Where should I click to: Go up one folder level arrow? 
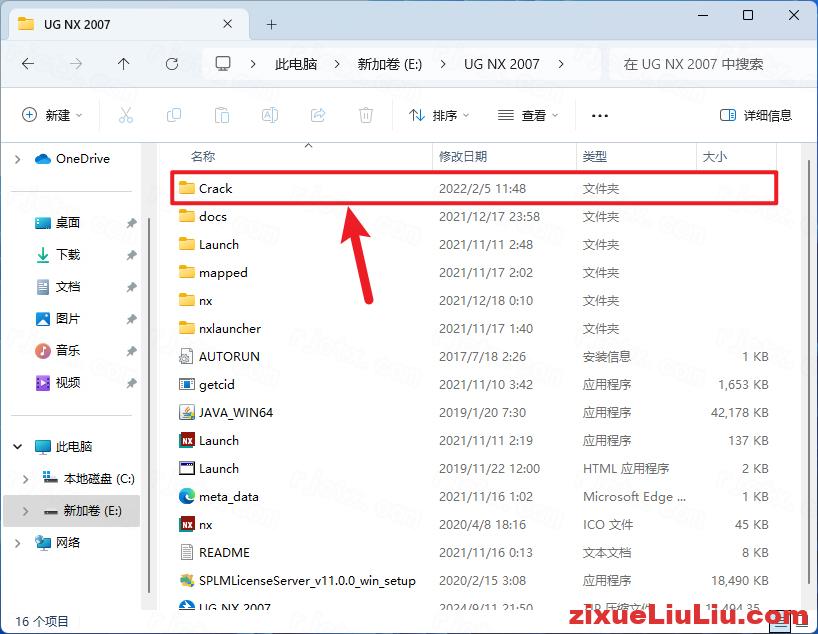tap(124, 64)
